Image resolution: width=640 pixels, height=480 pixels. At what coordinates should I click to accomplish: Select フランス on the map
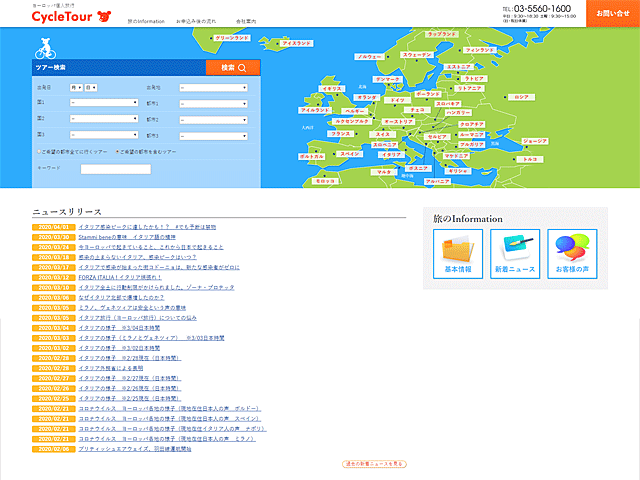pyautogui.click(x=341, y=133)
